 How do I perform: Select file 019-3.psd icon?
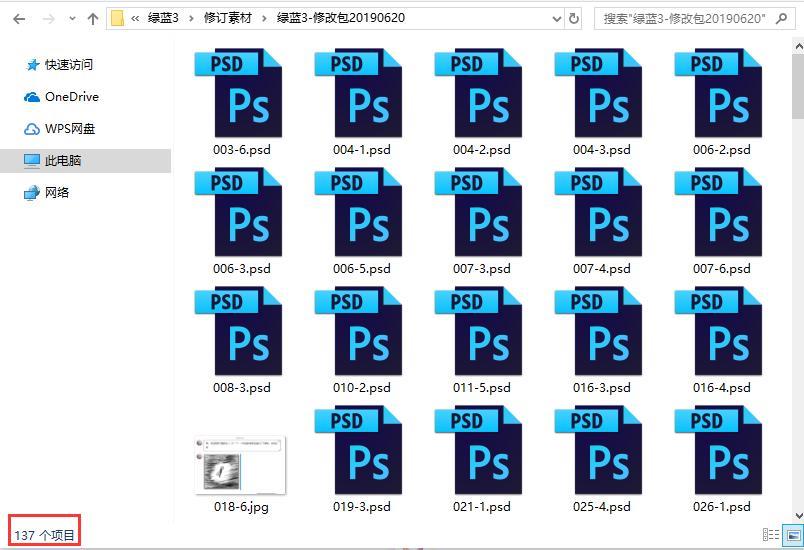(358, 449)
